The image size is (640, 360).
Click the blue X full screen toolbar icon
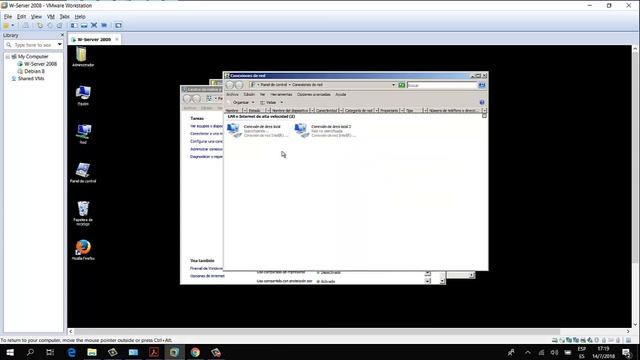94,25
